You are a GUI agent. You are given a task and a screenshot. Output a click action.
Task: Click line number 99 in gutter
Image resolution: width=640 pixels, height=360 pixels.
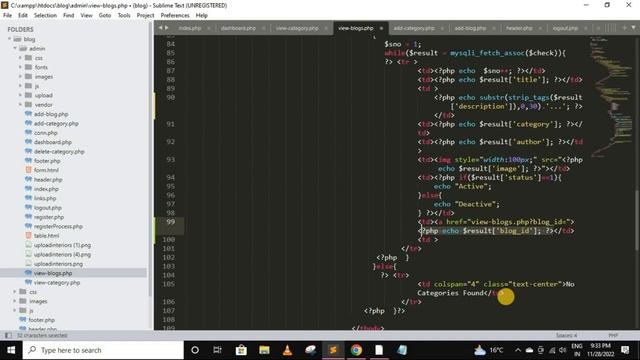point(170,222)
